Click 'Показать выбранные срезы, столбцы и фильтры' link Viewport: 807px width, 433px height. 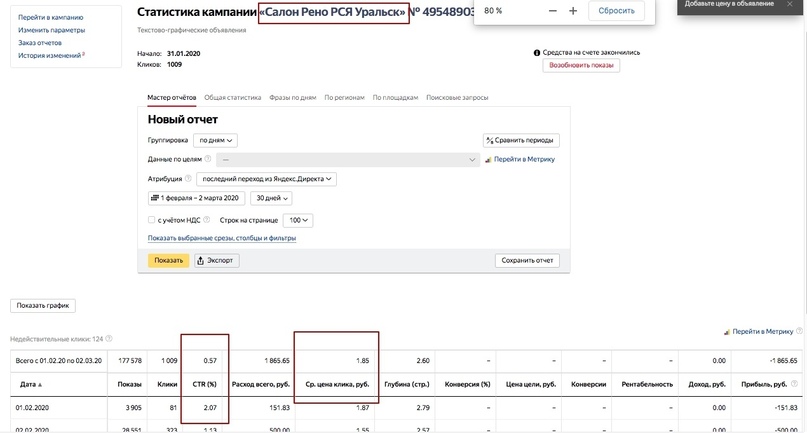coord(222,238)
